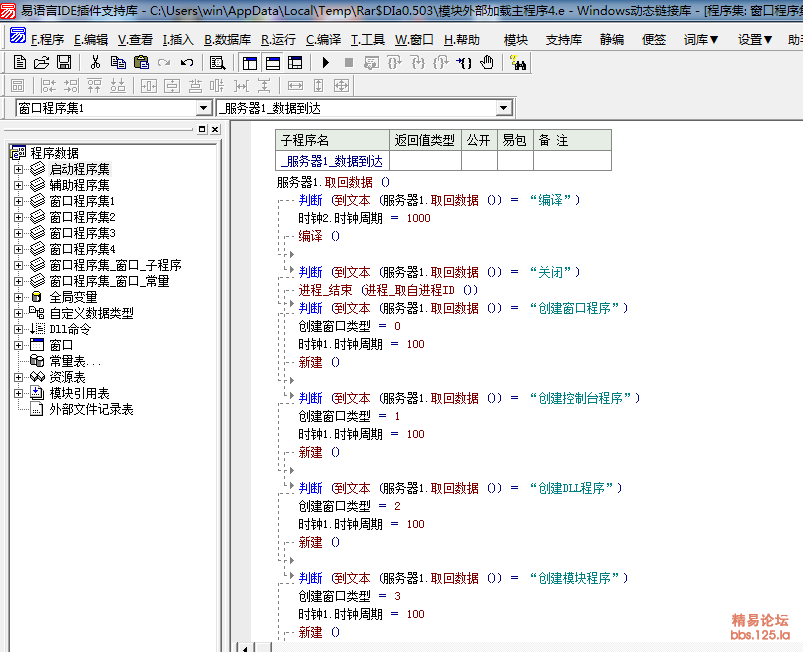Expand the 资源表 tree node
803x652 pixels.
[18, 377]
